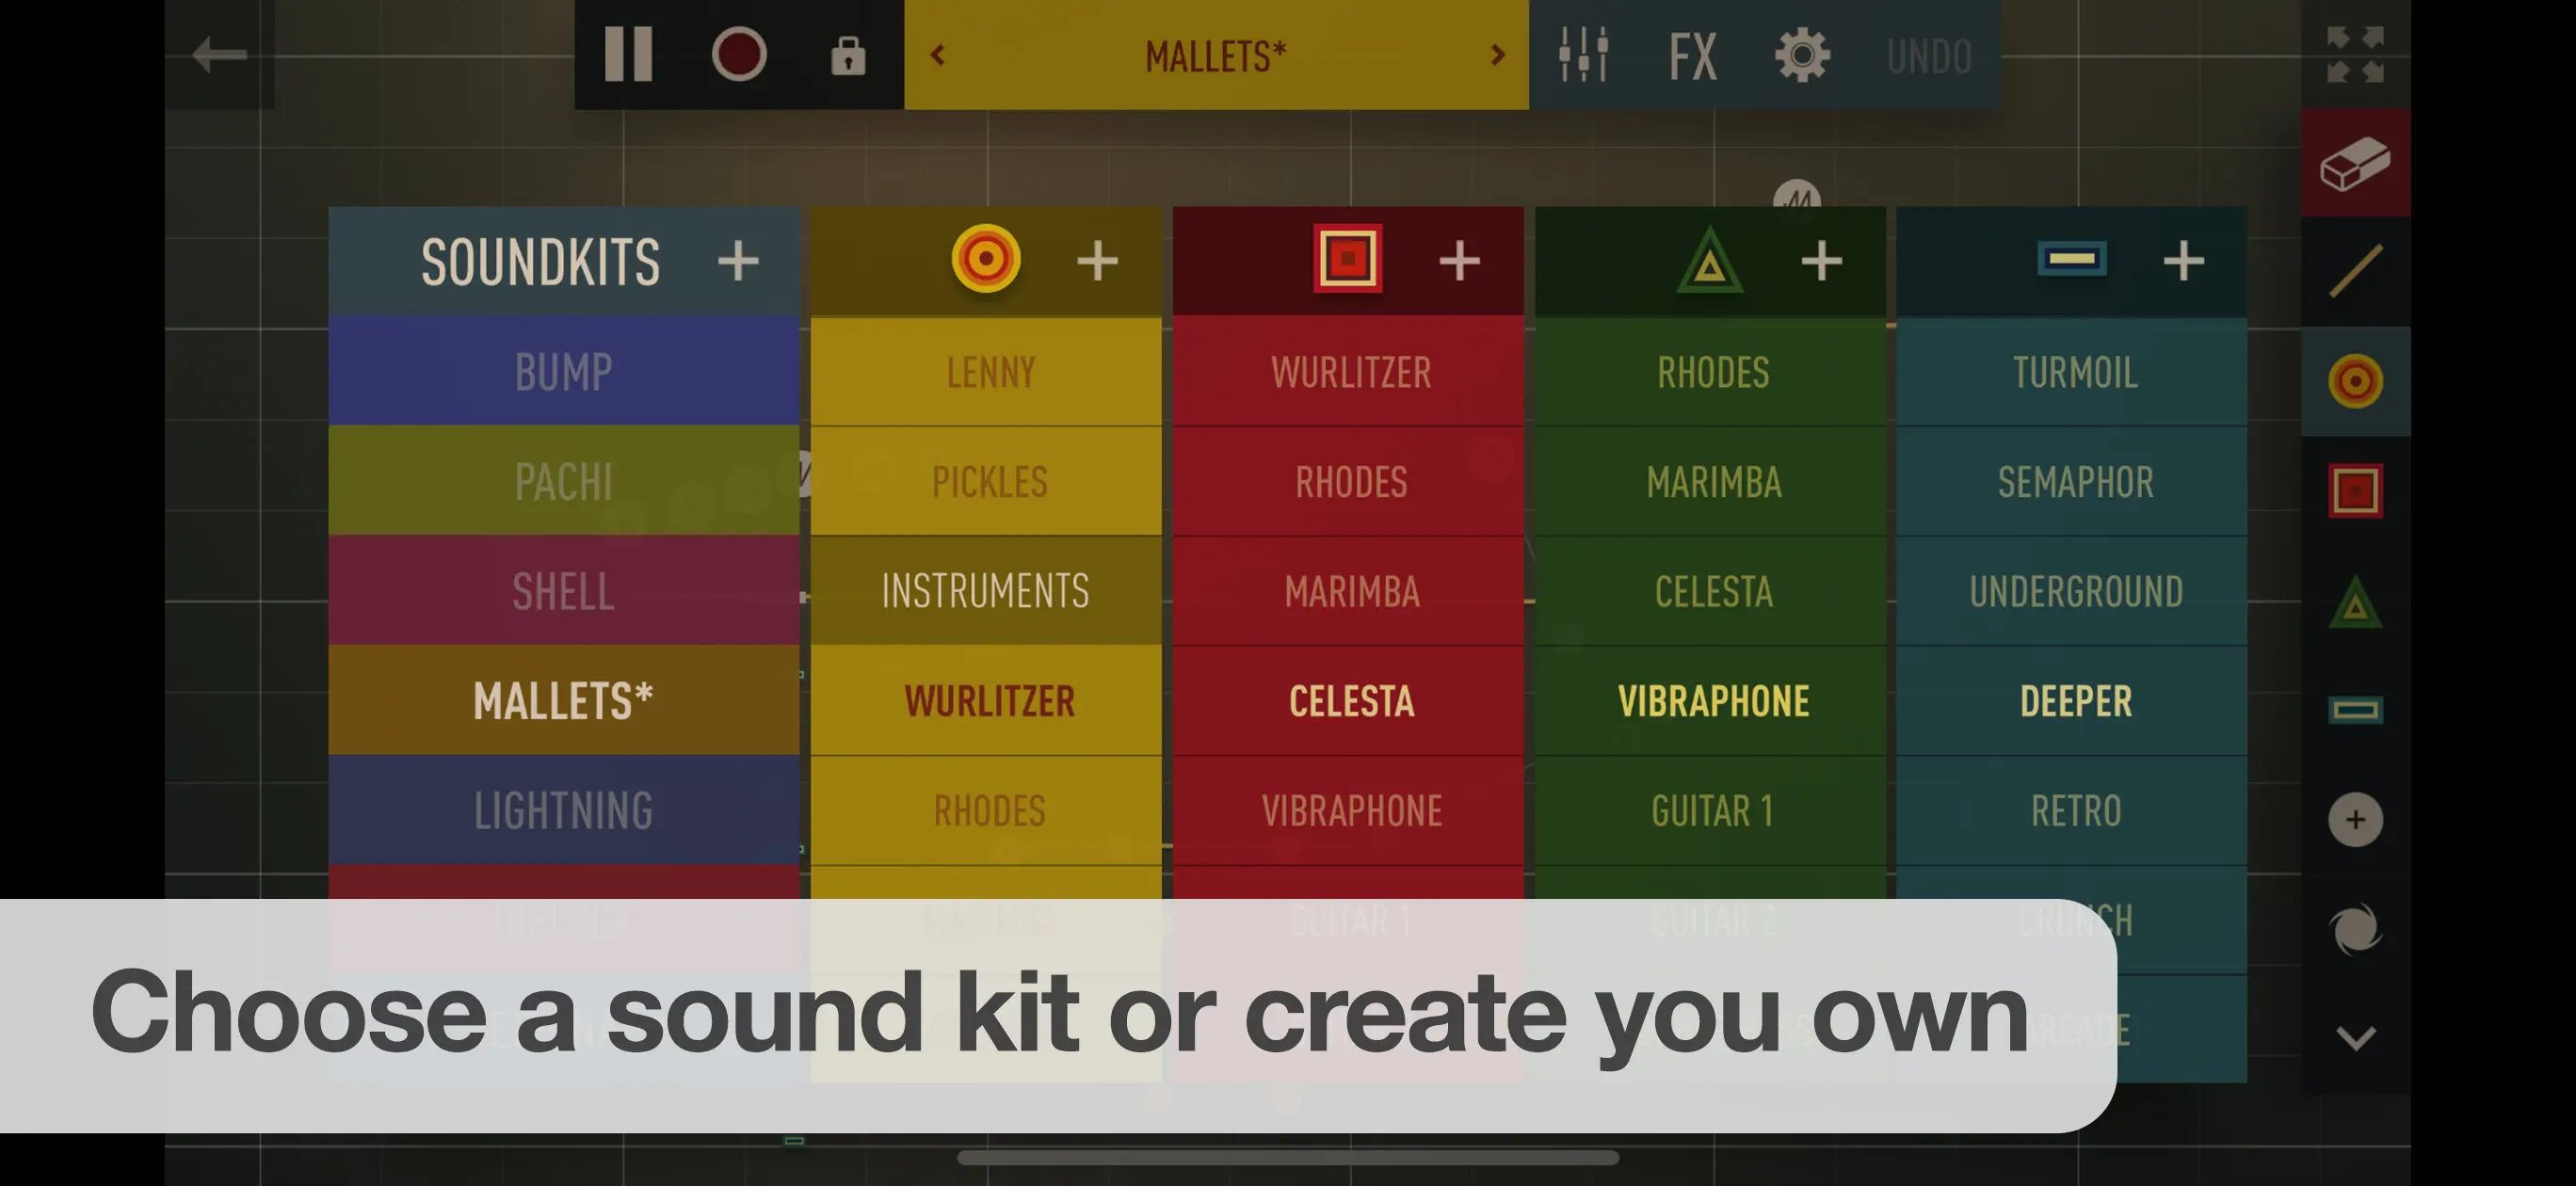The height and width of the screenshot is (1186, 2576).
Task: Pick the BUMP soundkit purple swatch
Action: pos(563,371)
